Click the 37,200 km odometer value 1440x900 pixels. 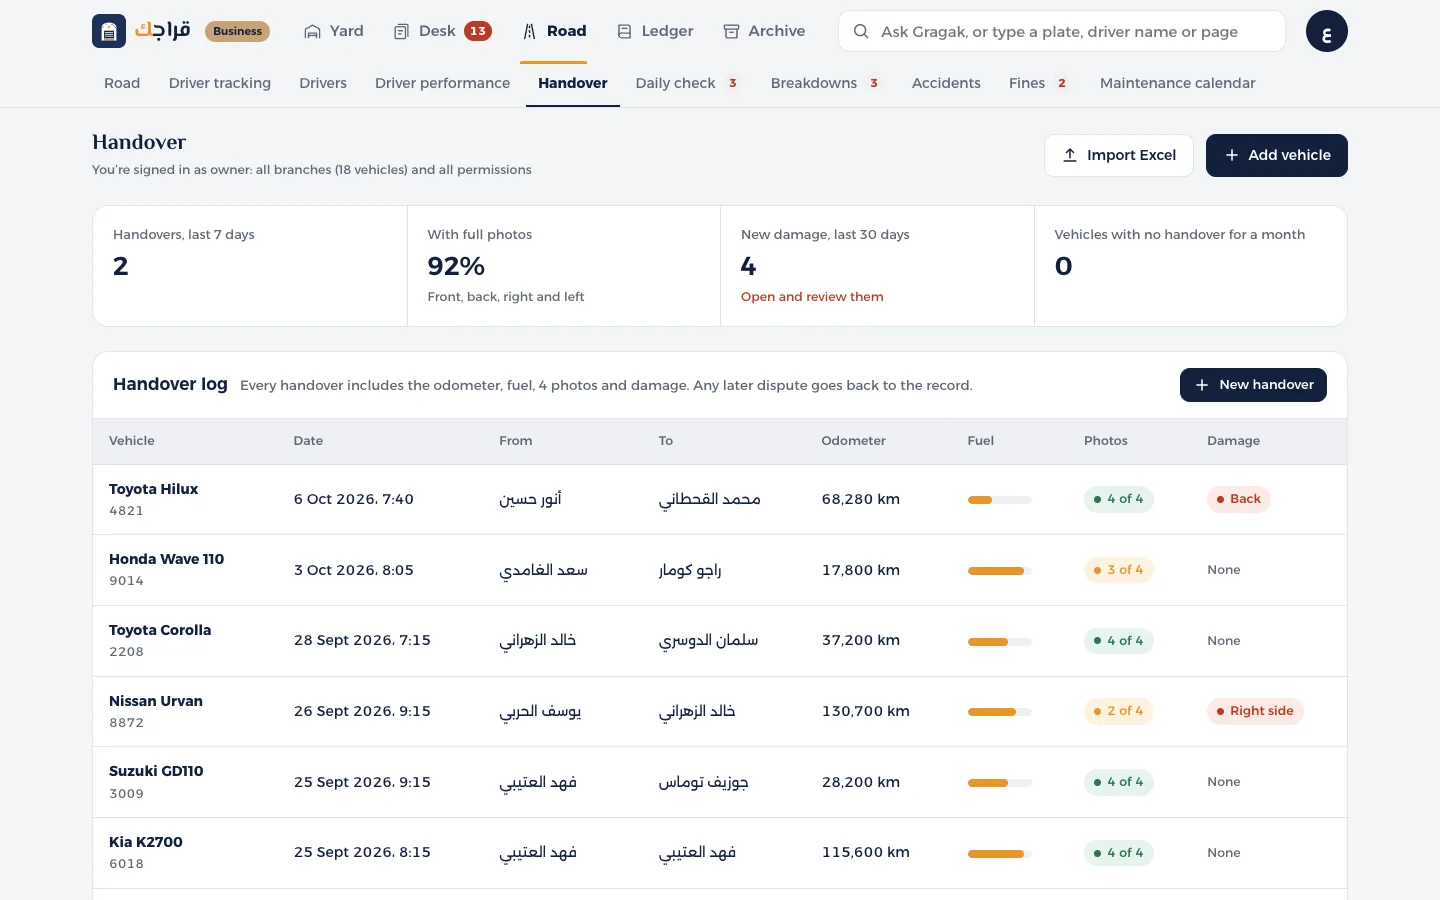click(x=861, y=640)
